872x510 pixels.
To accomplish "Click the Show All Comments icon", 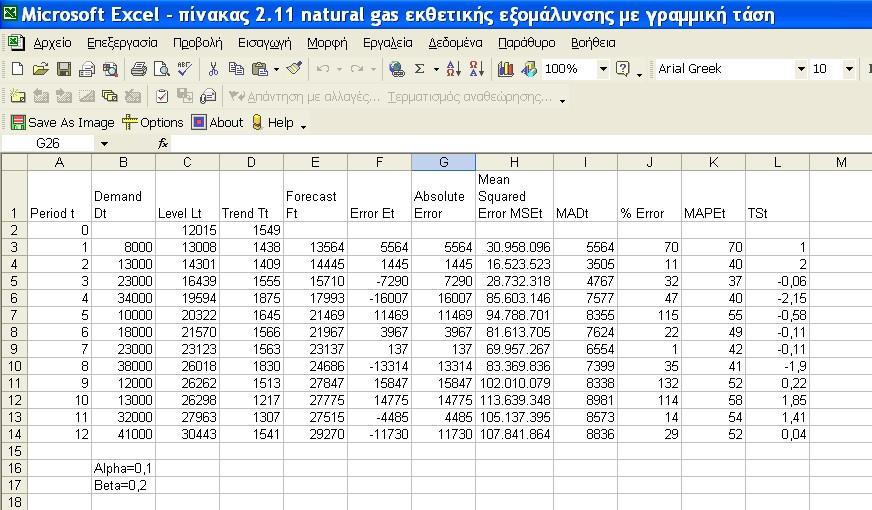I will coord(110,96).
